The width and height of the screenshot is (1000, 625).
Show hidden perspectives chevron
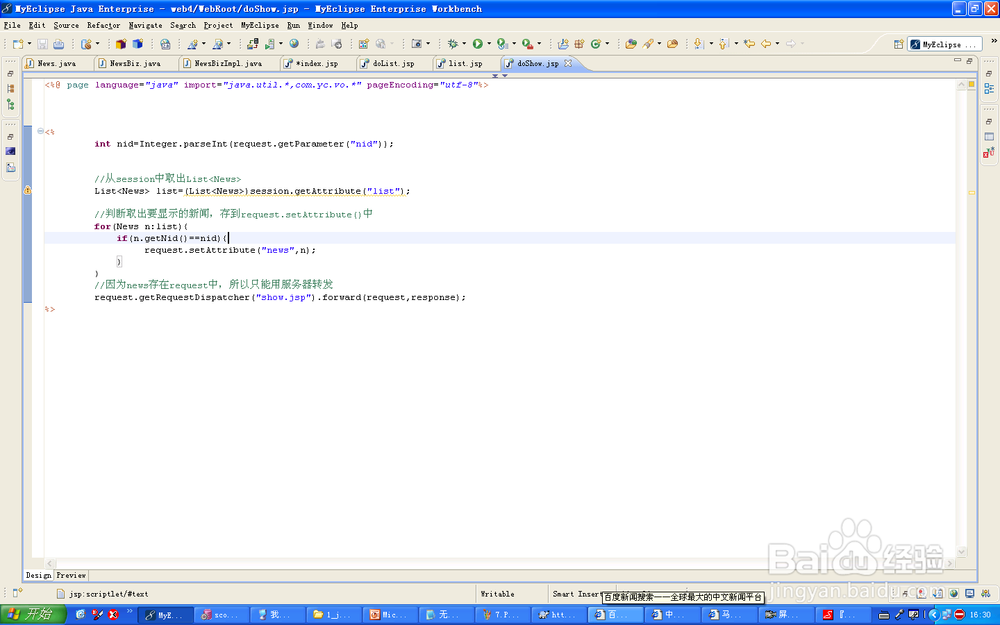(994, 41)
